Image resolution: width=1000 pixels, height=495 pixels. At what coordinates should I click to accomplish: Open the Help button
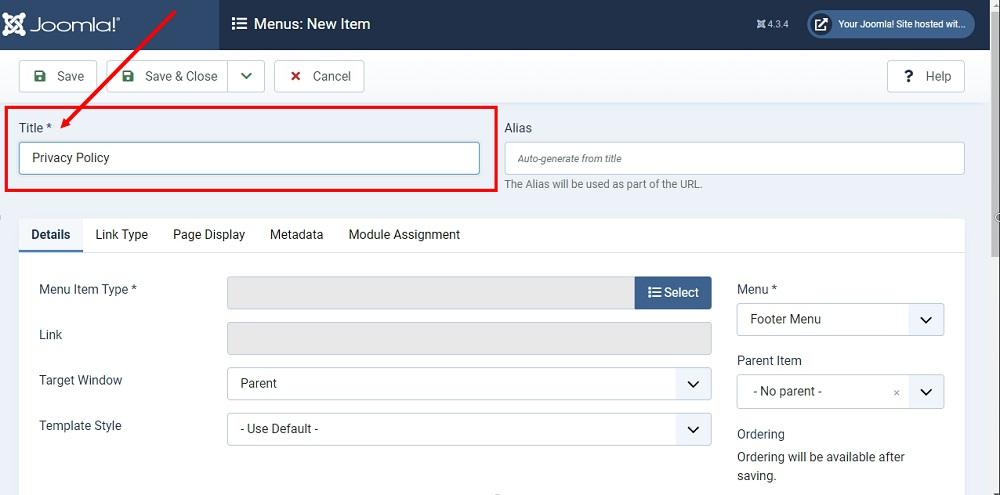click(925, 76)
